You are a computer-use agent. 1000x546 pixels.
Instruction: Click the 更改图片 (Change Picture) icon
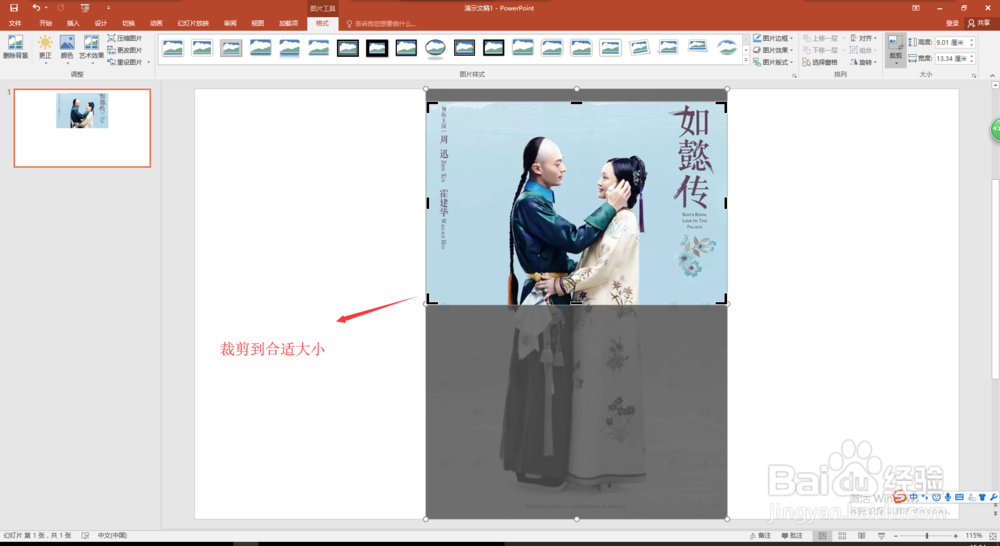pos(125,50)
